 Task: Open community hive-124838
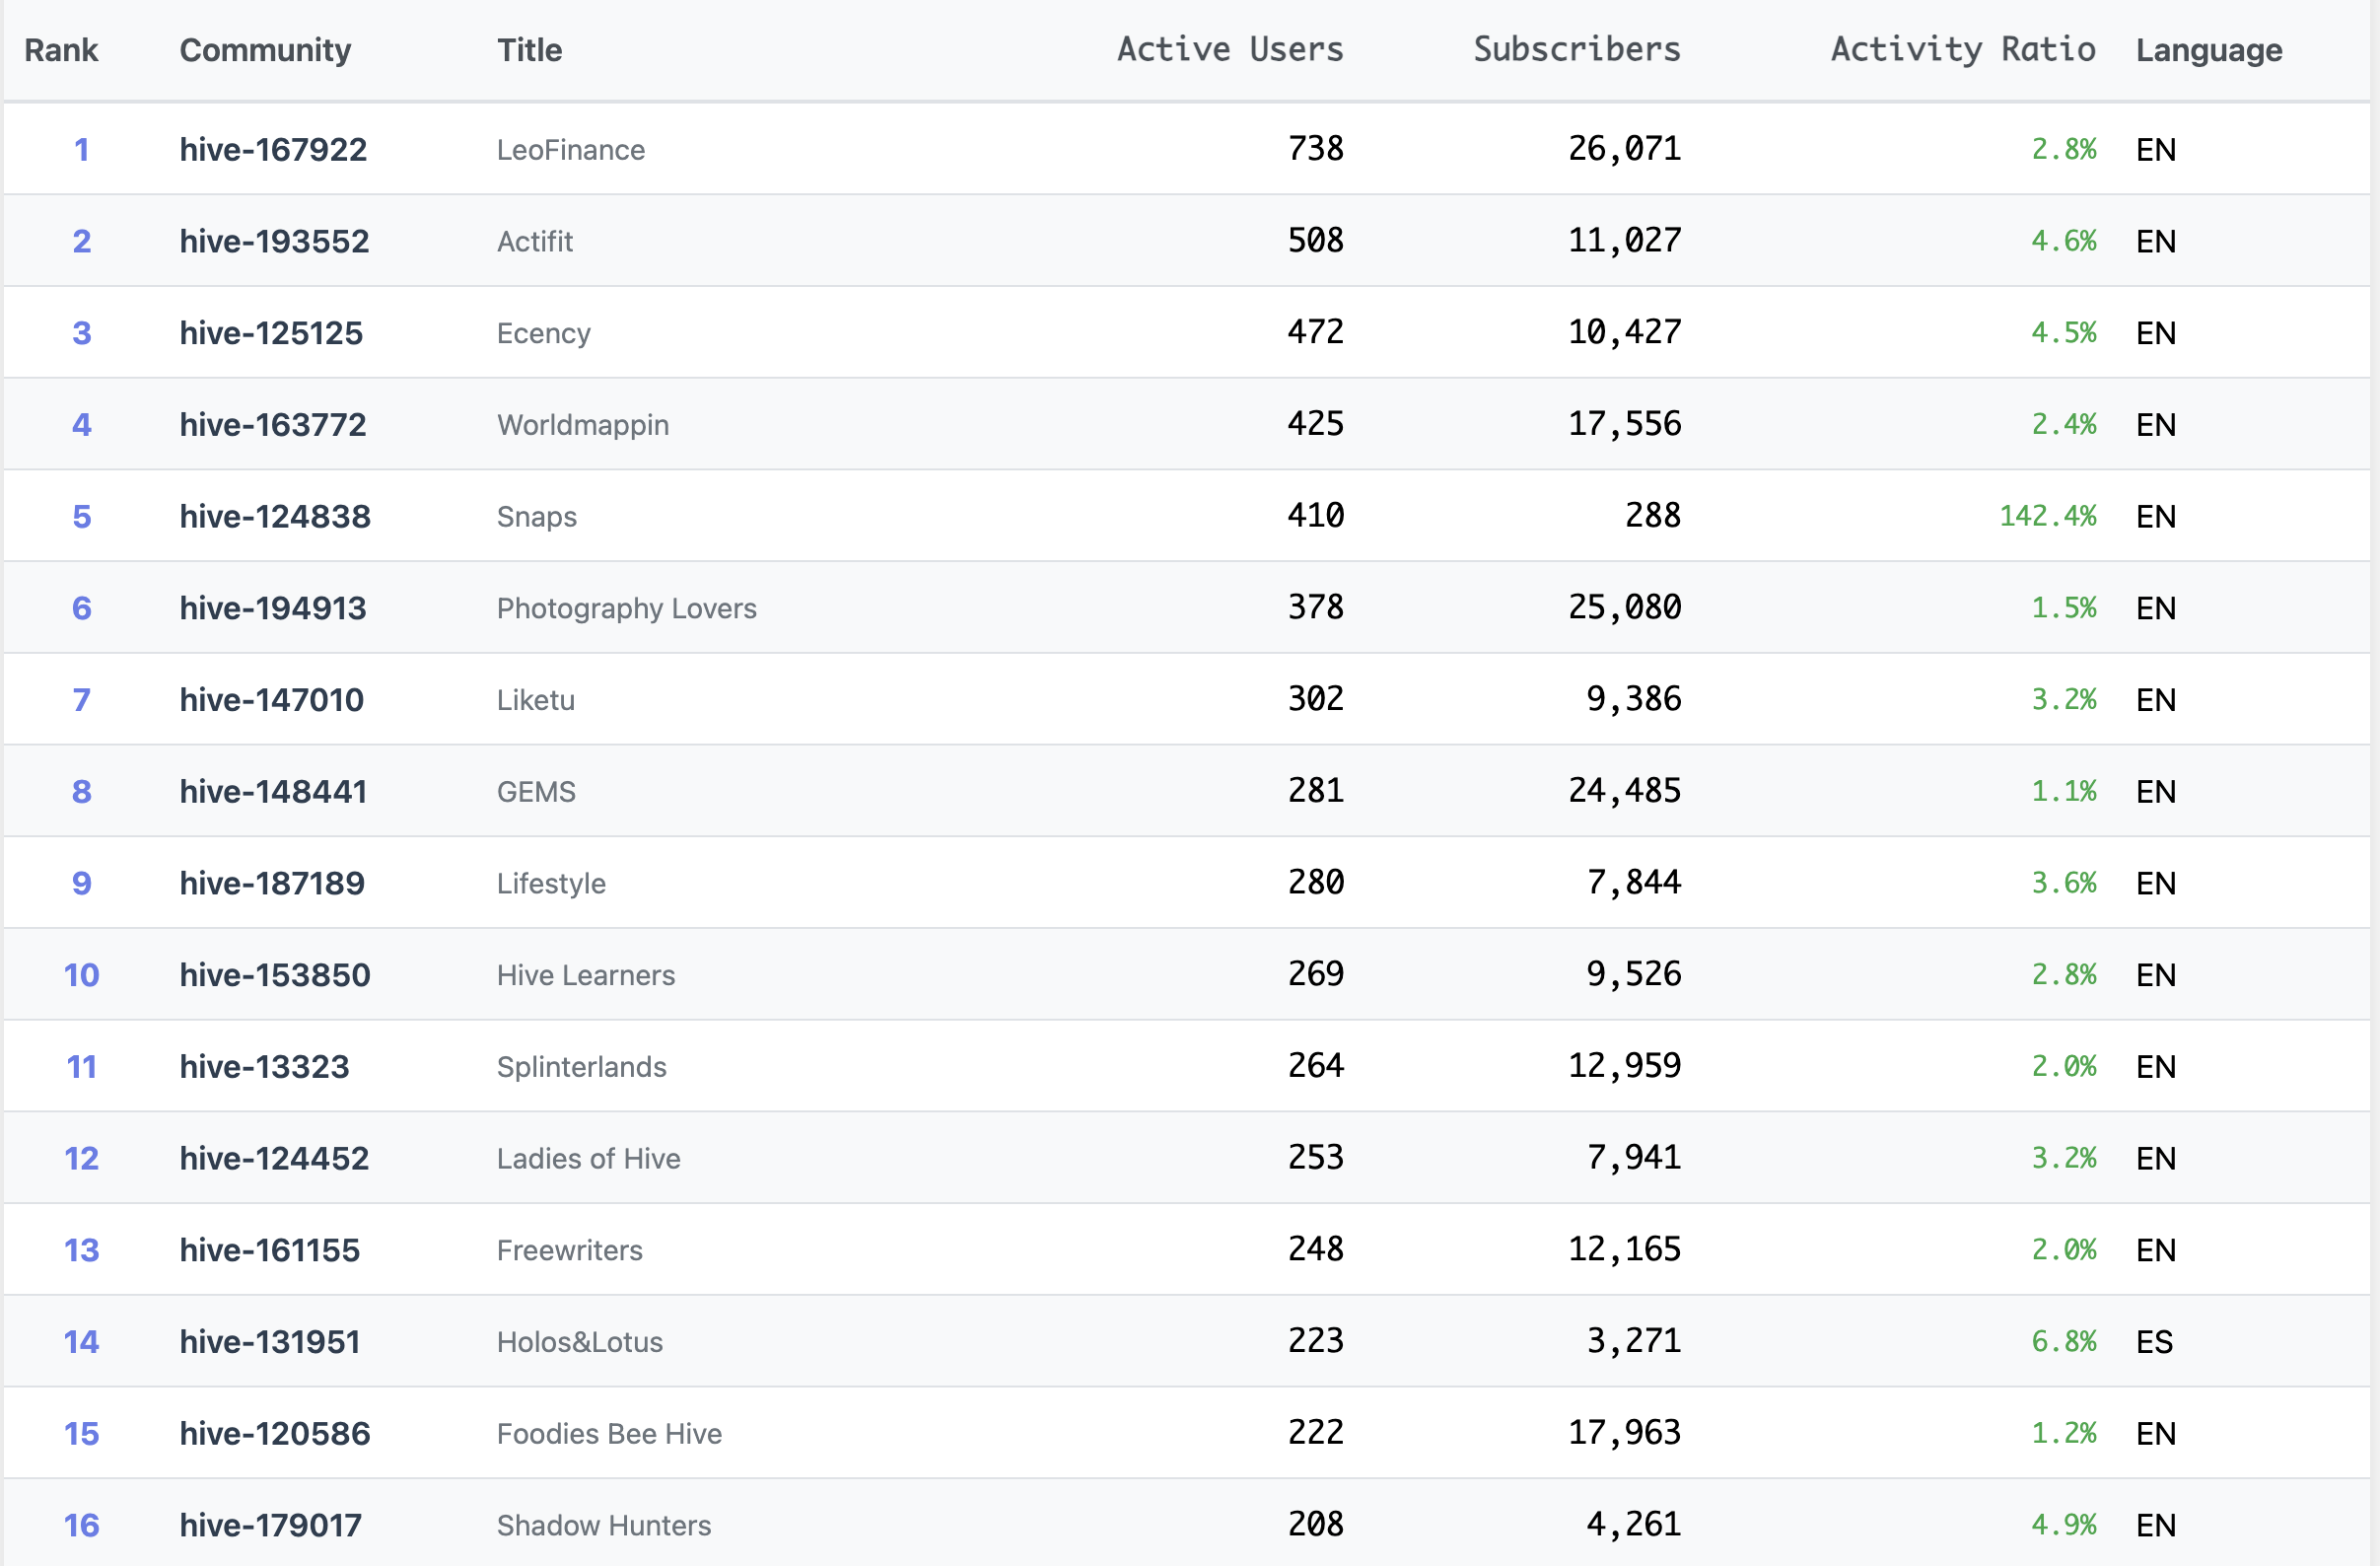tap(275, 516)
